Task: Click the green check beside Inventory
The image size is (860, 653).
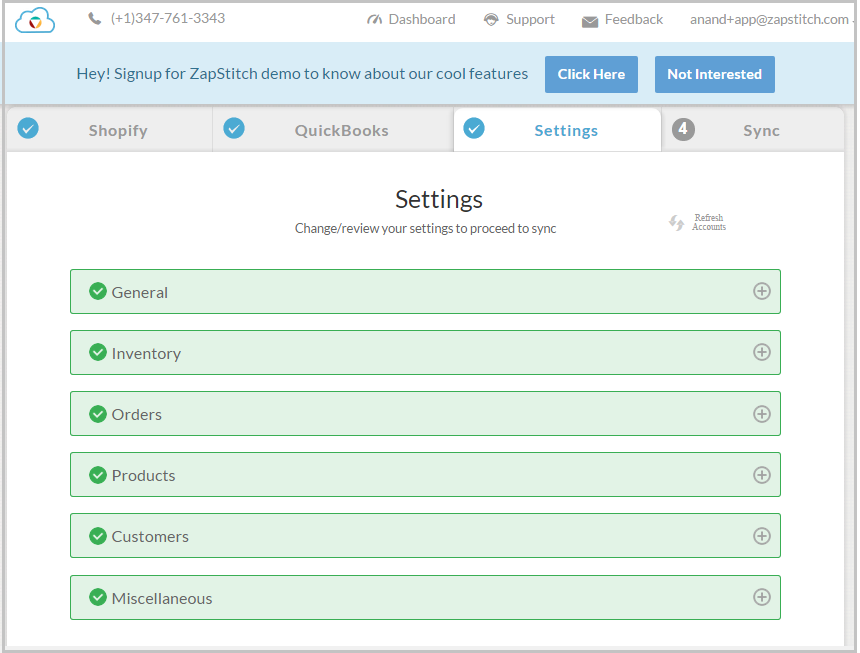Action: (98, 352)
